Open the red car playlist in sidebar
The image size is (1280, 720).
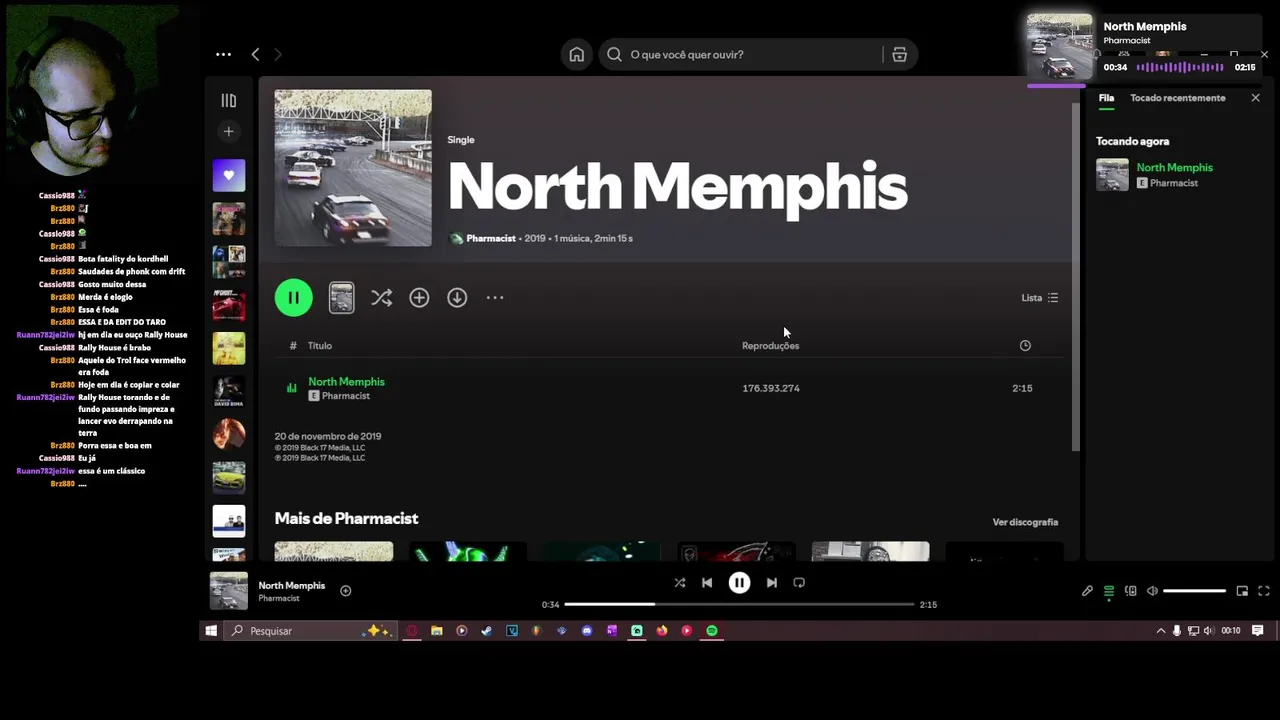tap(228, 305)
